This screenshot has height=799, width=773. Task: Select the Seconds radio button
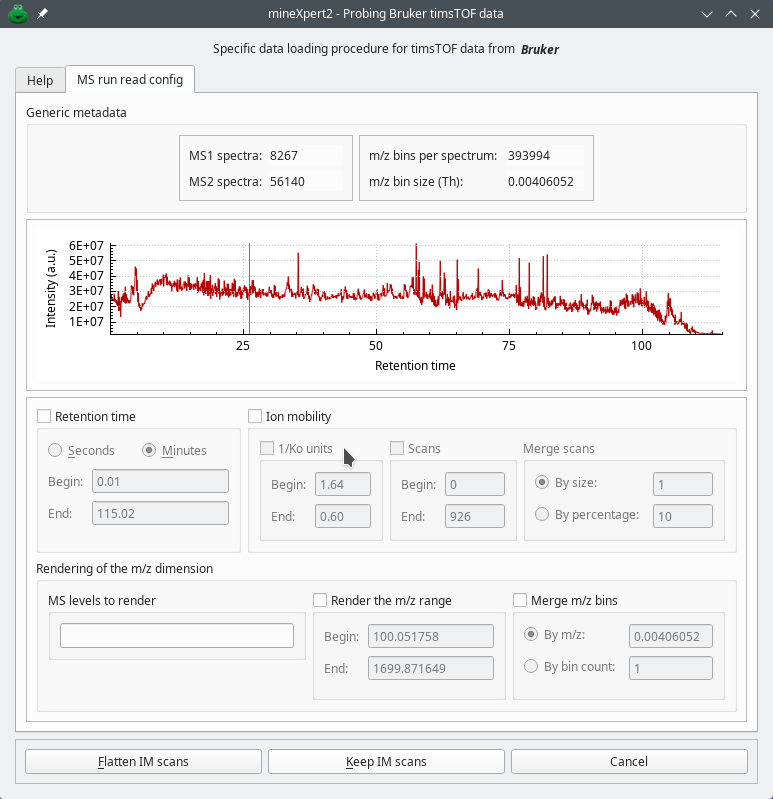click(x=56, y=450)
